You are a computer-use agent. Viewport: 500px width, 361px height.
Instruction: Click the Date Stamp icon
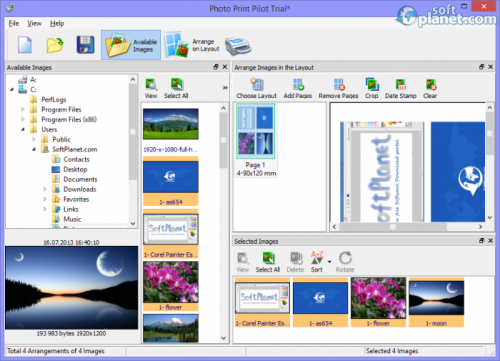click(401, 88)
